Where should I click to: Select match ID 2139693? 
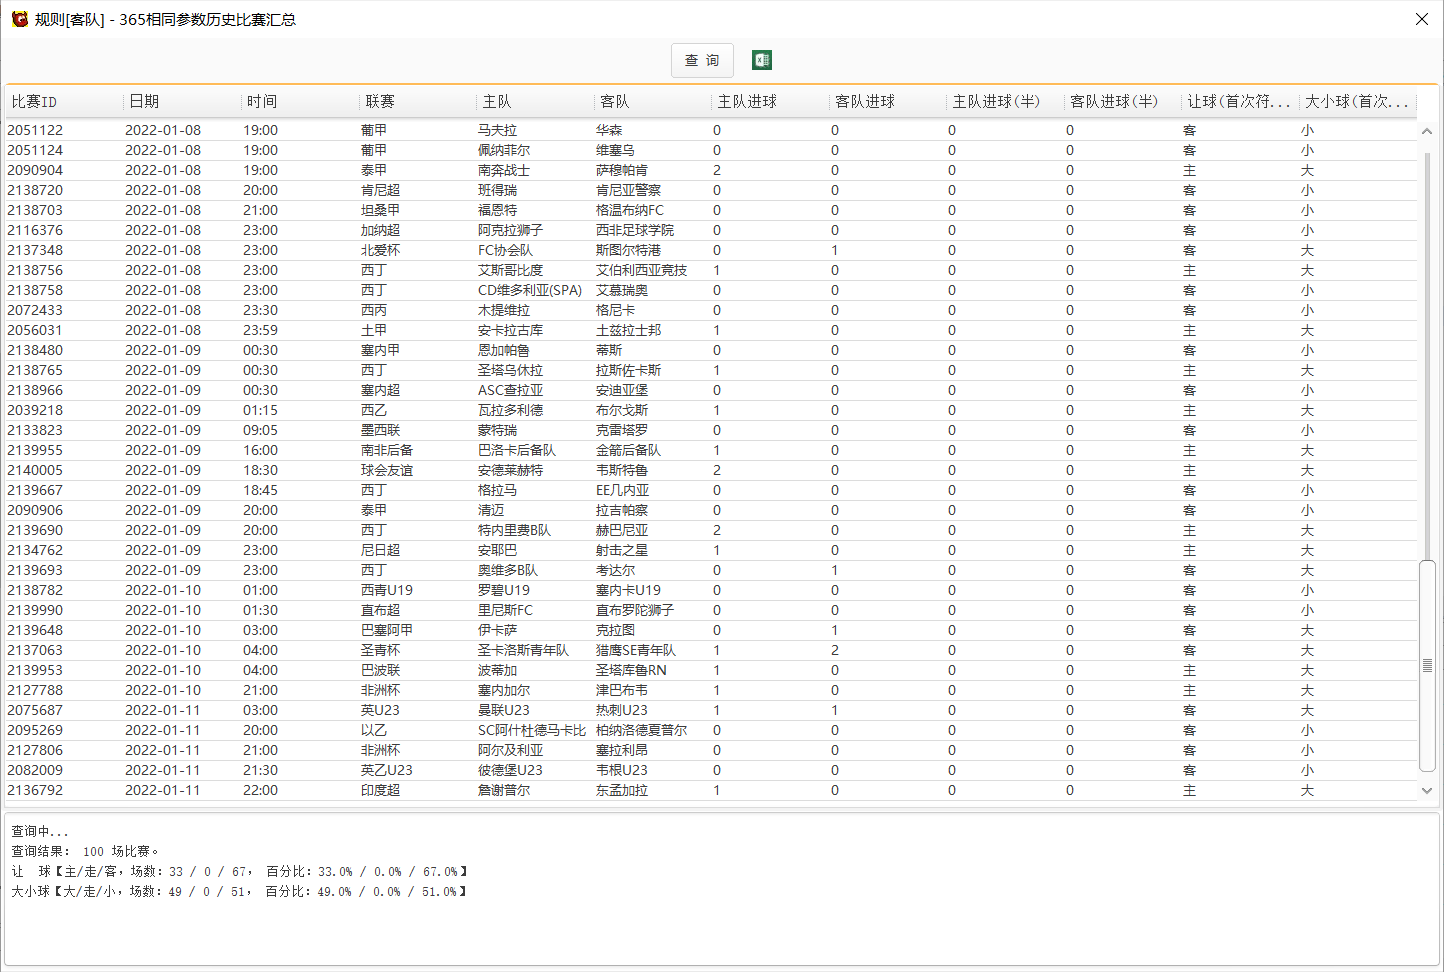point(35,570)
